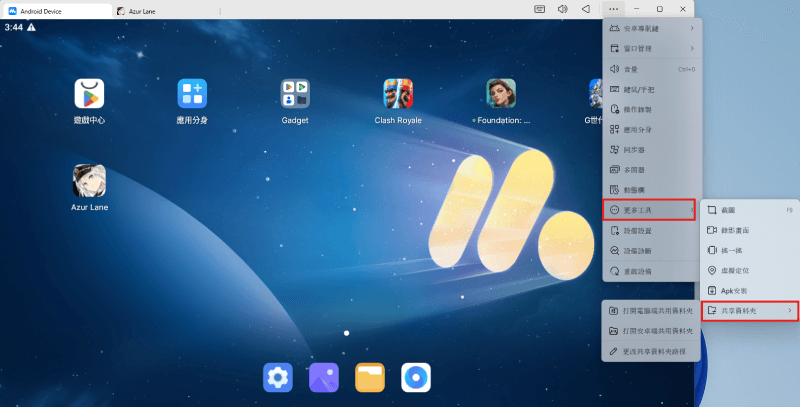The height and width of the screenshot is (407, 800).
Task: Expand the 安卓導航鍵 submenu
Action: tap(652, 29)
